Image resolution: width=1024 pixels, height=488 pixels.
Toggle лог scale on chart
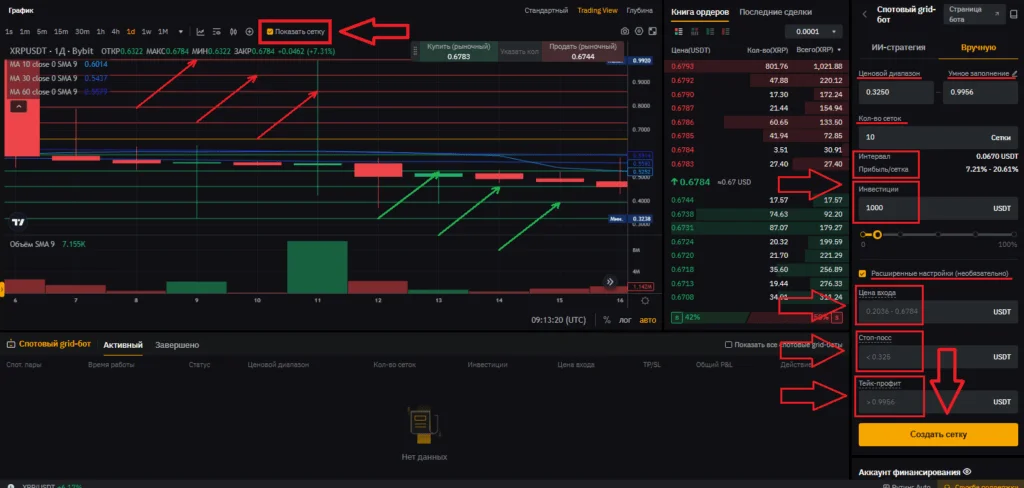click(626, 320)
